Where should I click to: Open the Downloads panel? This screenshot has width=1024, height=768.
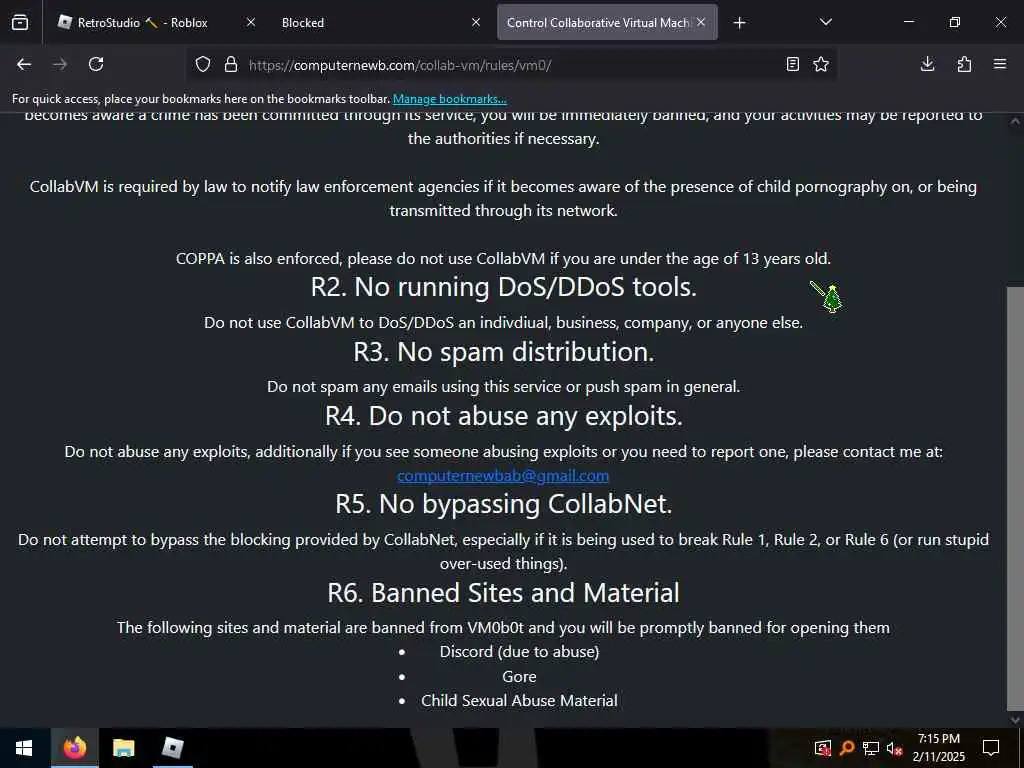click(927, 64)
